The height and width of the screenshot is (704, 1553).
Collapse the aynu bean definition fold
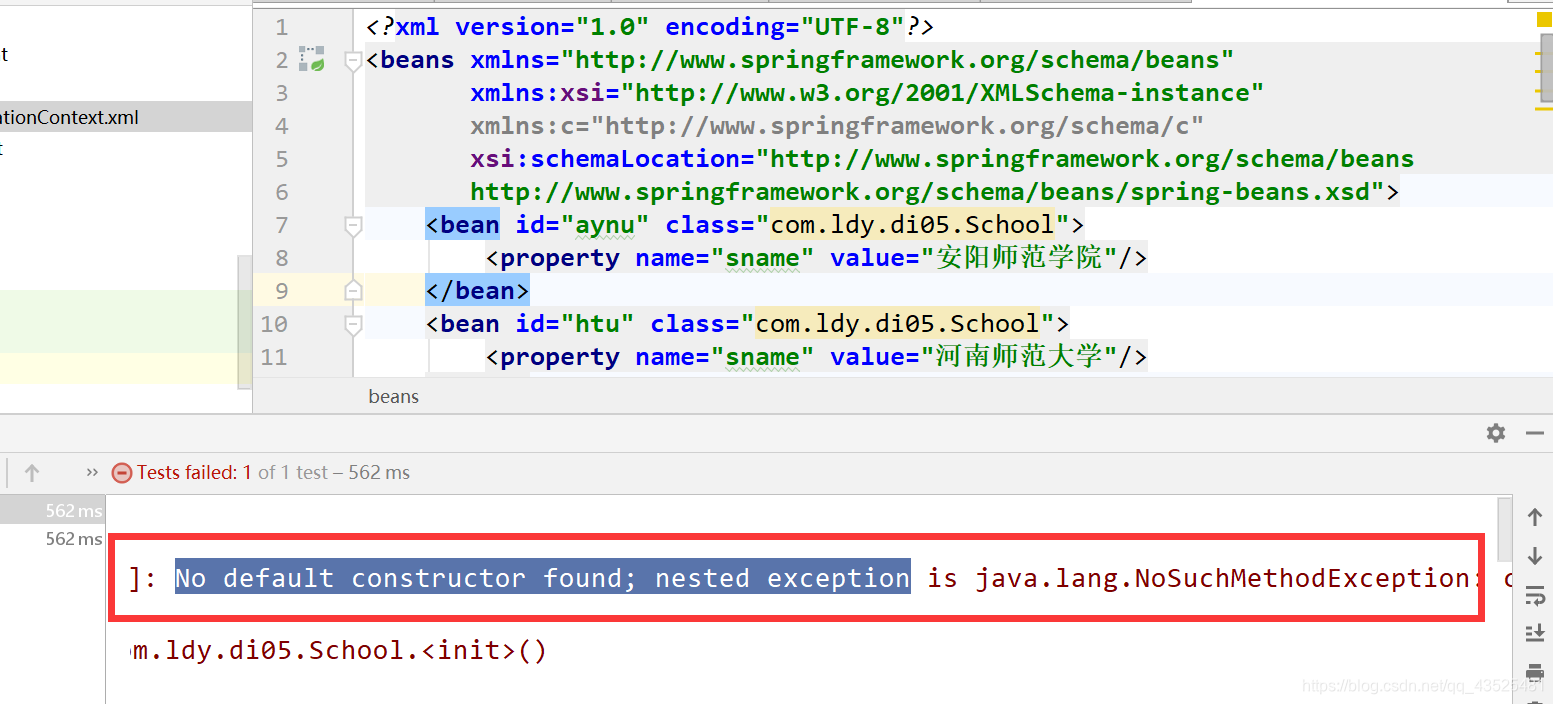352,225
